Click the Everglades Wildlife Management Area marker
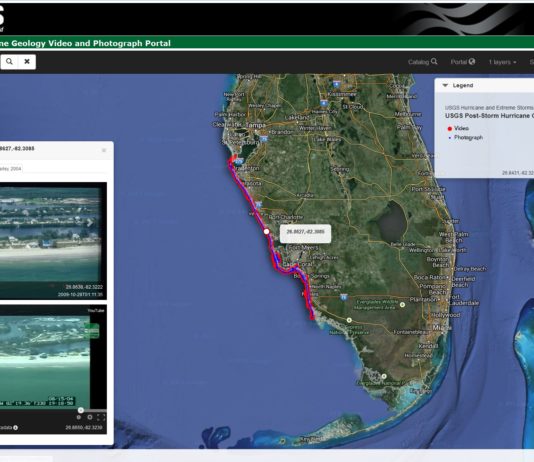The height and width of the screenshot is (462, 534). [402, 304]
